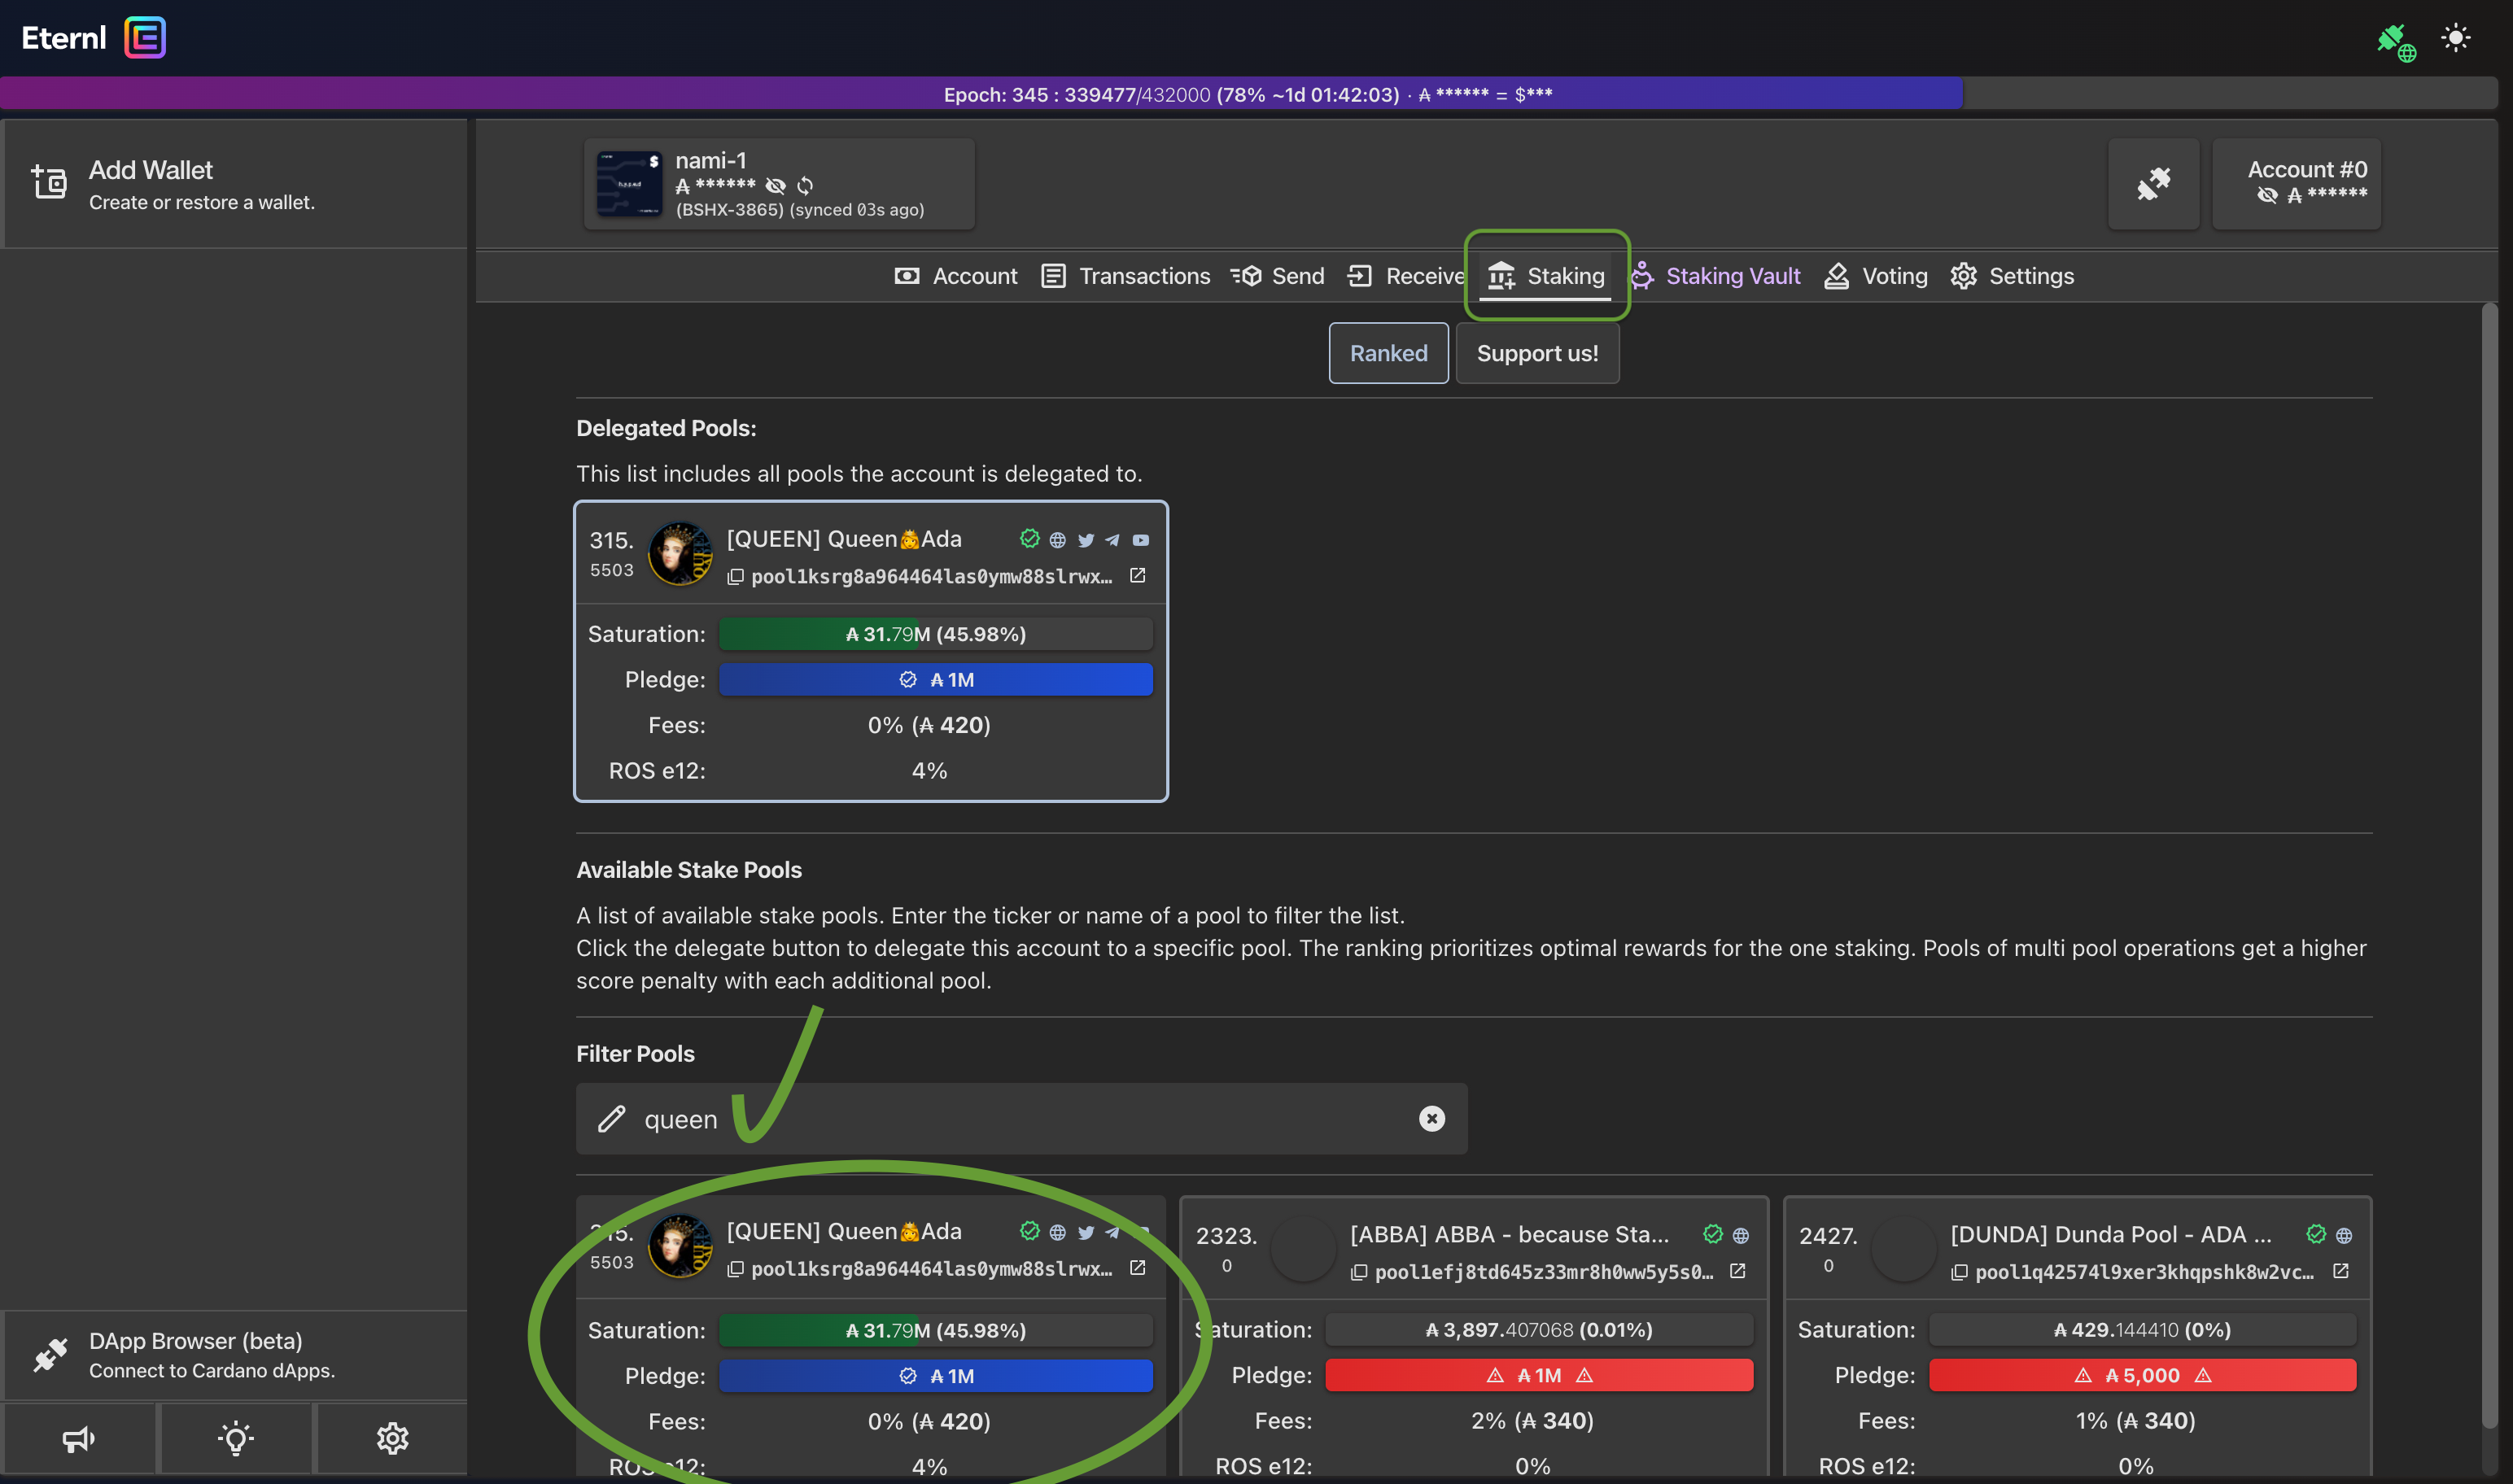Click the verified badge on the ABBA pool
The width and height of the screenshot is (2513, 1484).
pyautogui.click(x=1713, y=1234)
